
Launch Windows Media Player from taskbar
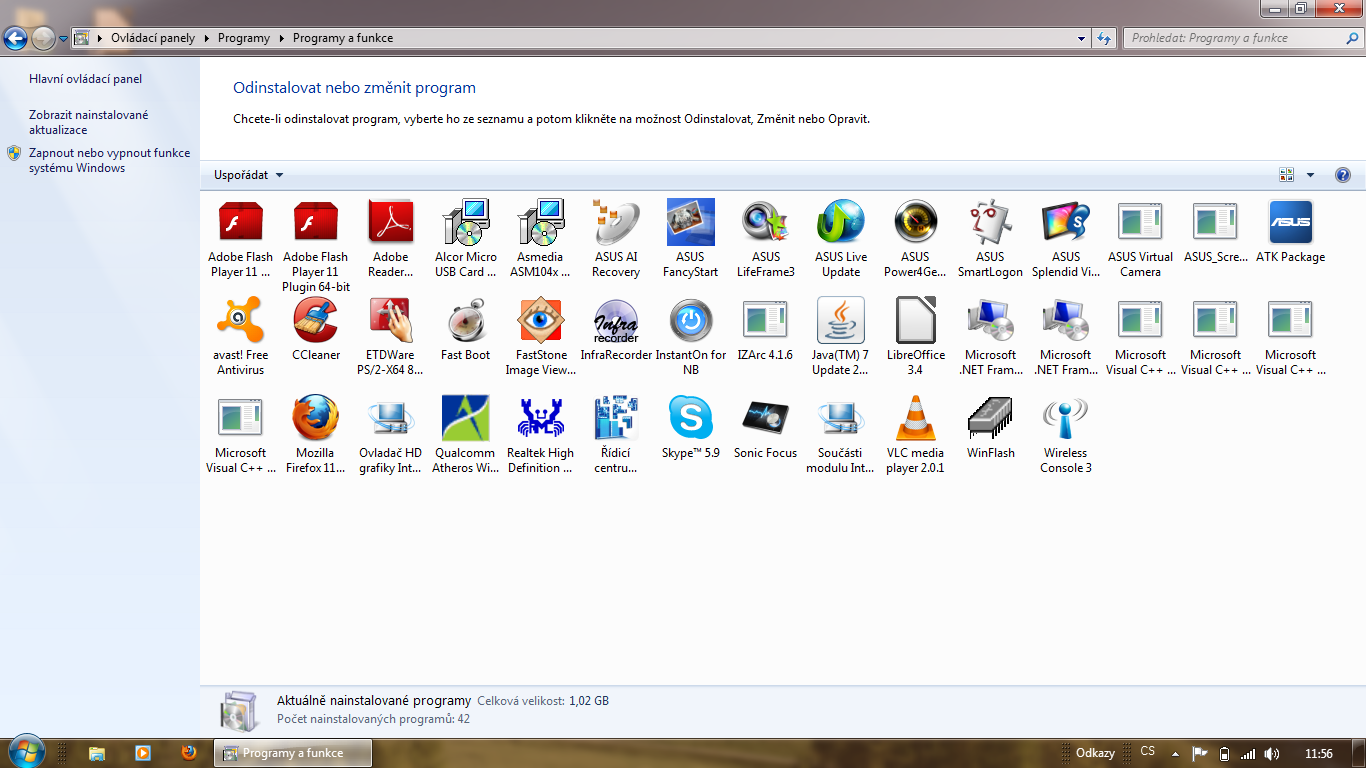(143, 753)
